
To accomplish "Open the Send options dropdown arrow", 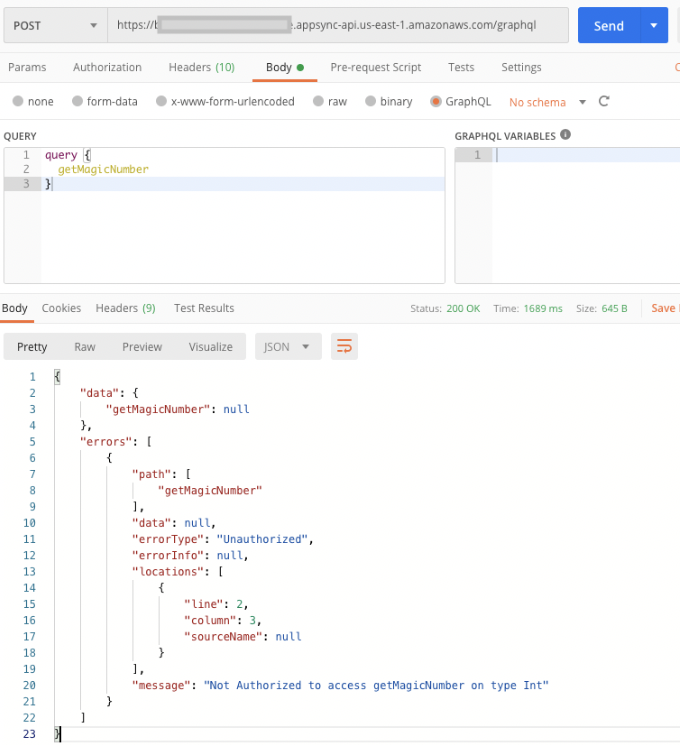I will coord(655,26).
